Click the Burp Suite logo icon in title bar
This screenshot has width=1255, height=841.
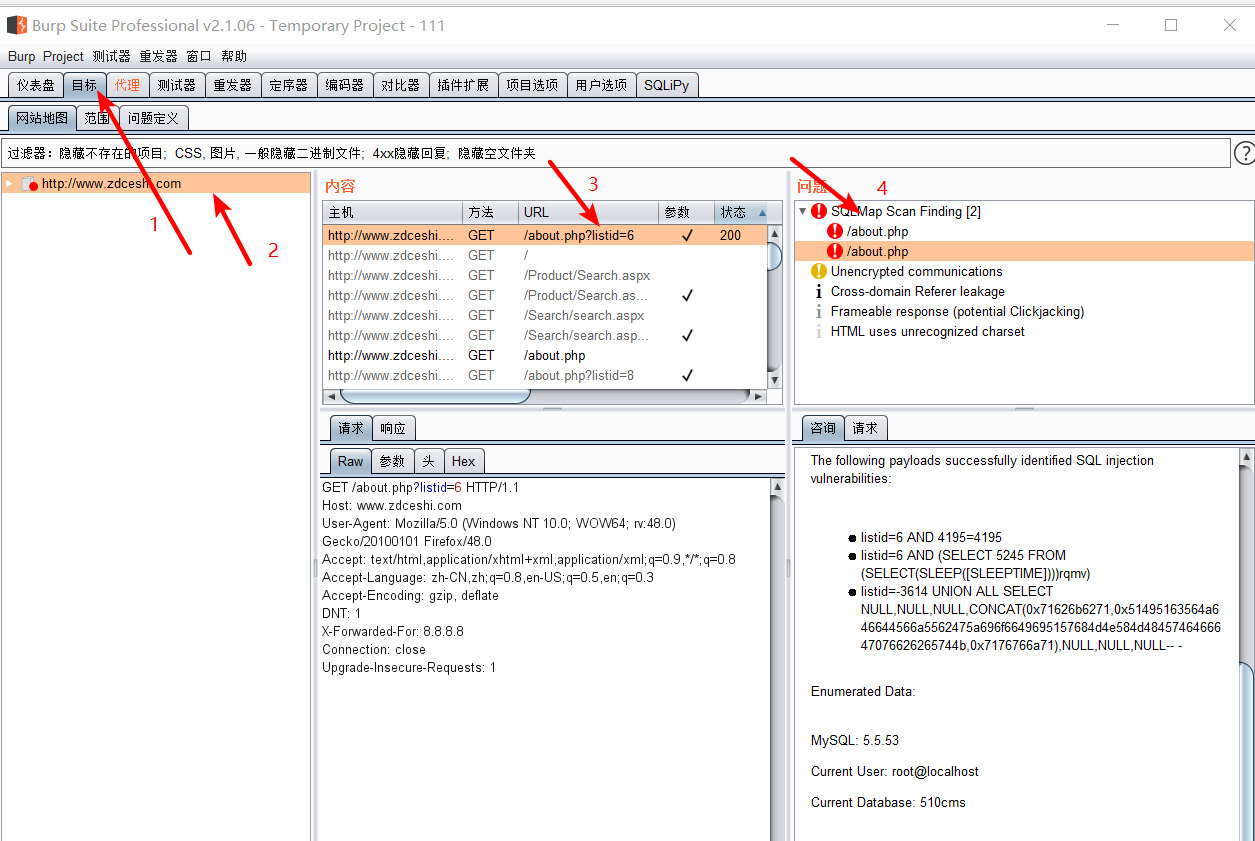pos(17,25)
